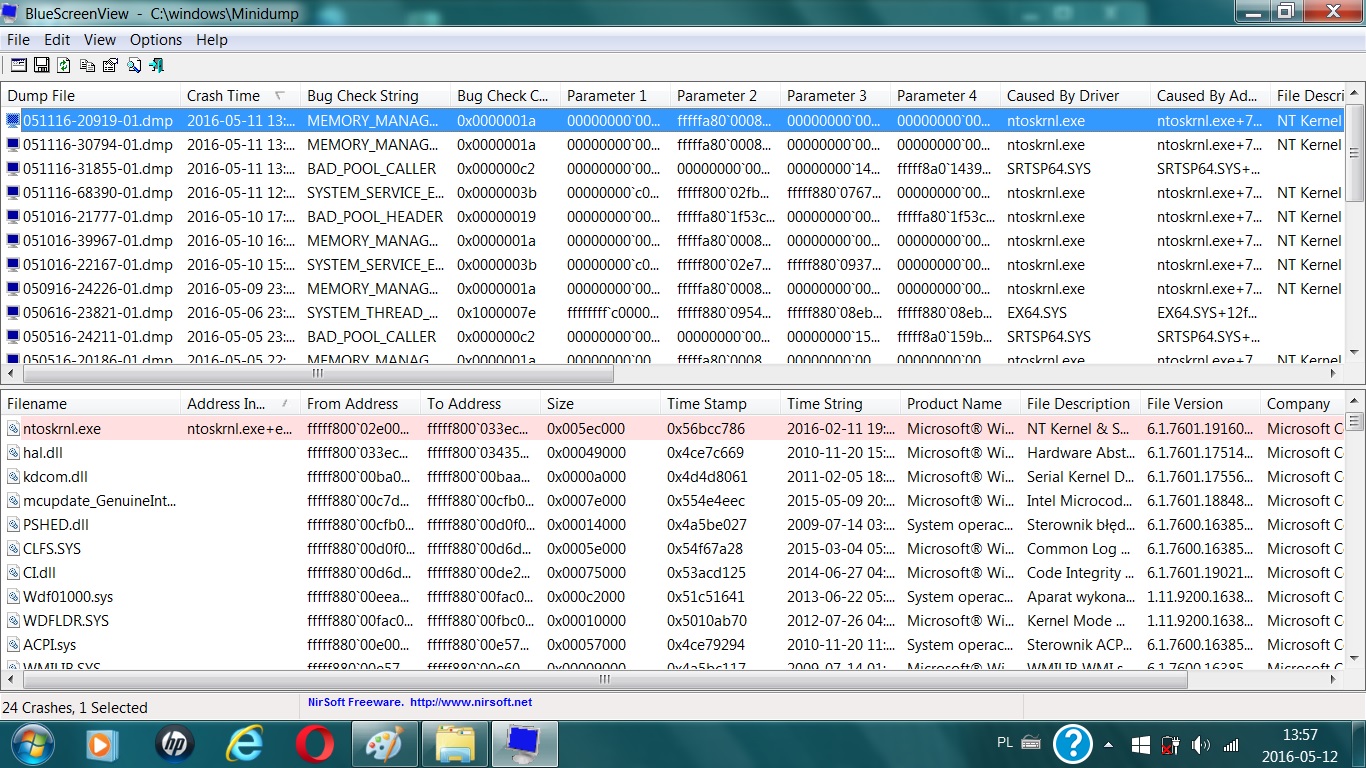
Task: Click the Save Selected Items floppy icon
Action: (x=42, y=65)
